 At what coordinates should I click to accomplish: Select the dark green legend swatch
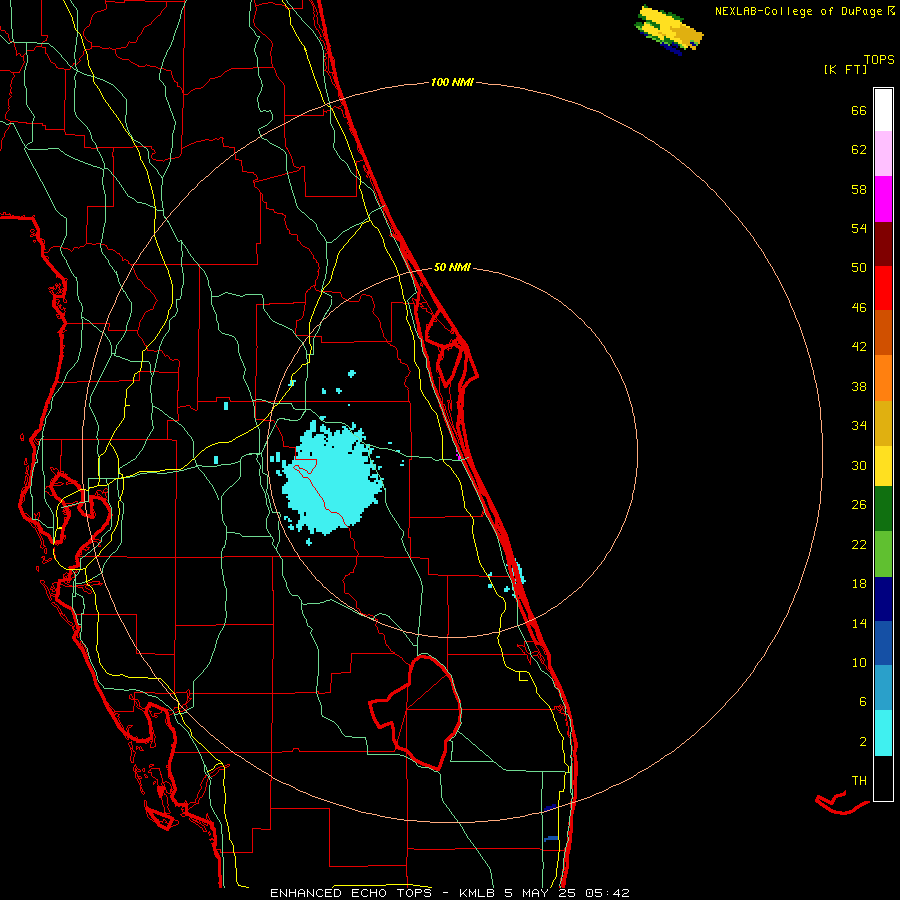tap(883, 509)
